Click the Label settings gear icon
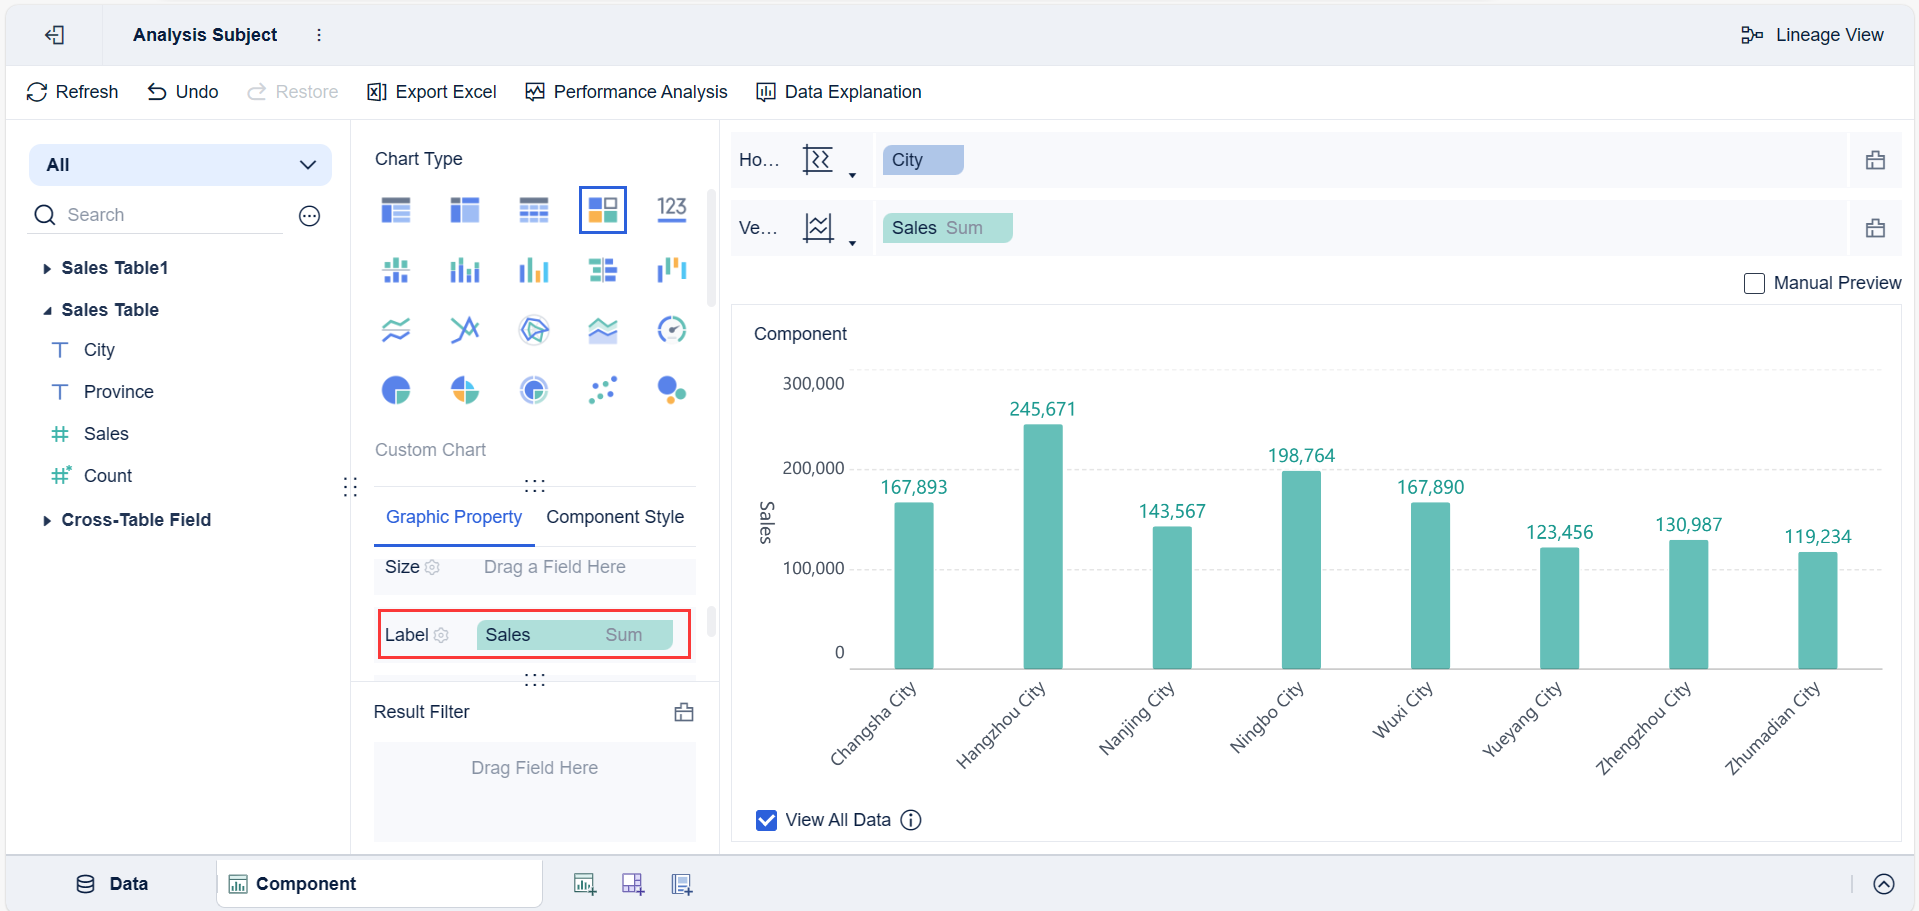 click(441, 635)
